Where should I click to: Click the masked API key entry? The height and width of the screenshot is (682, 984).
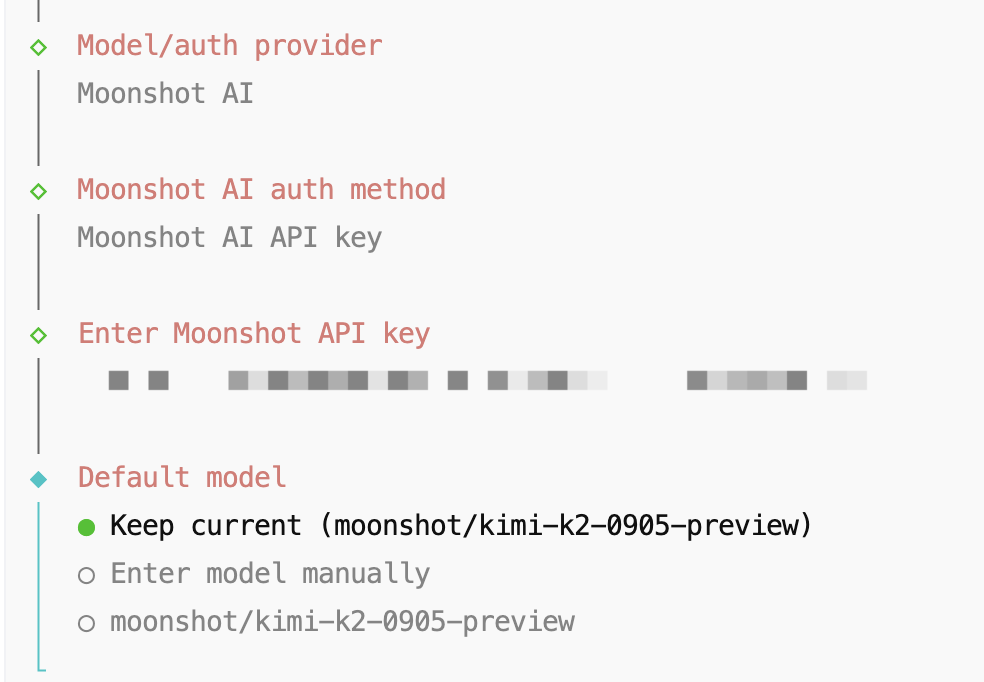[x=486, y=381]
